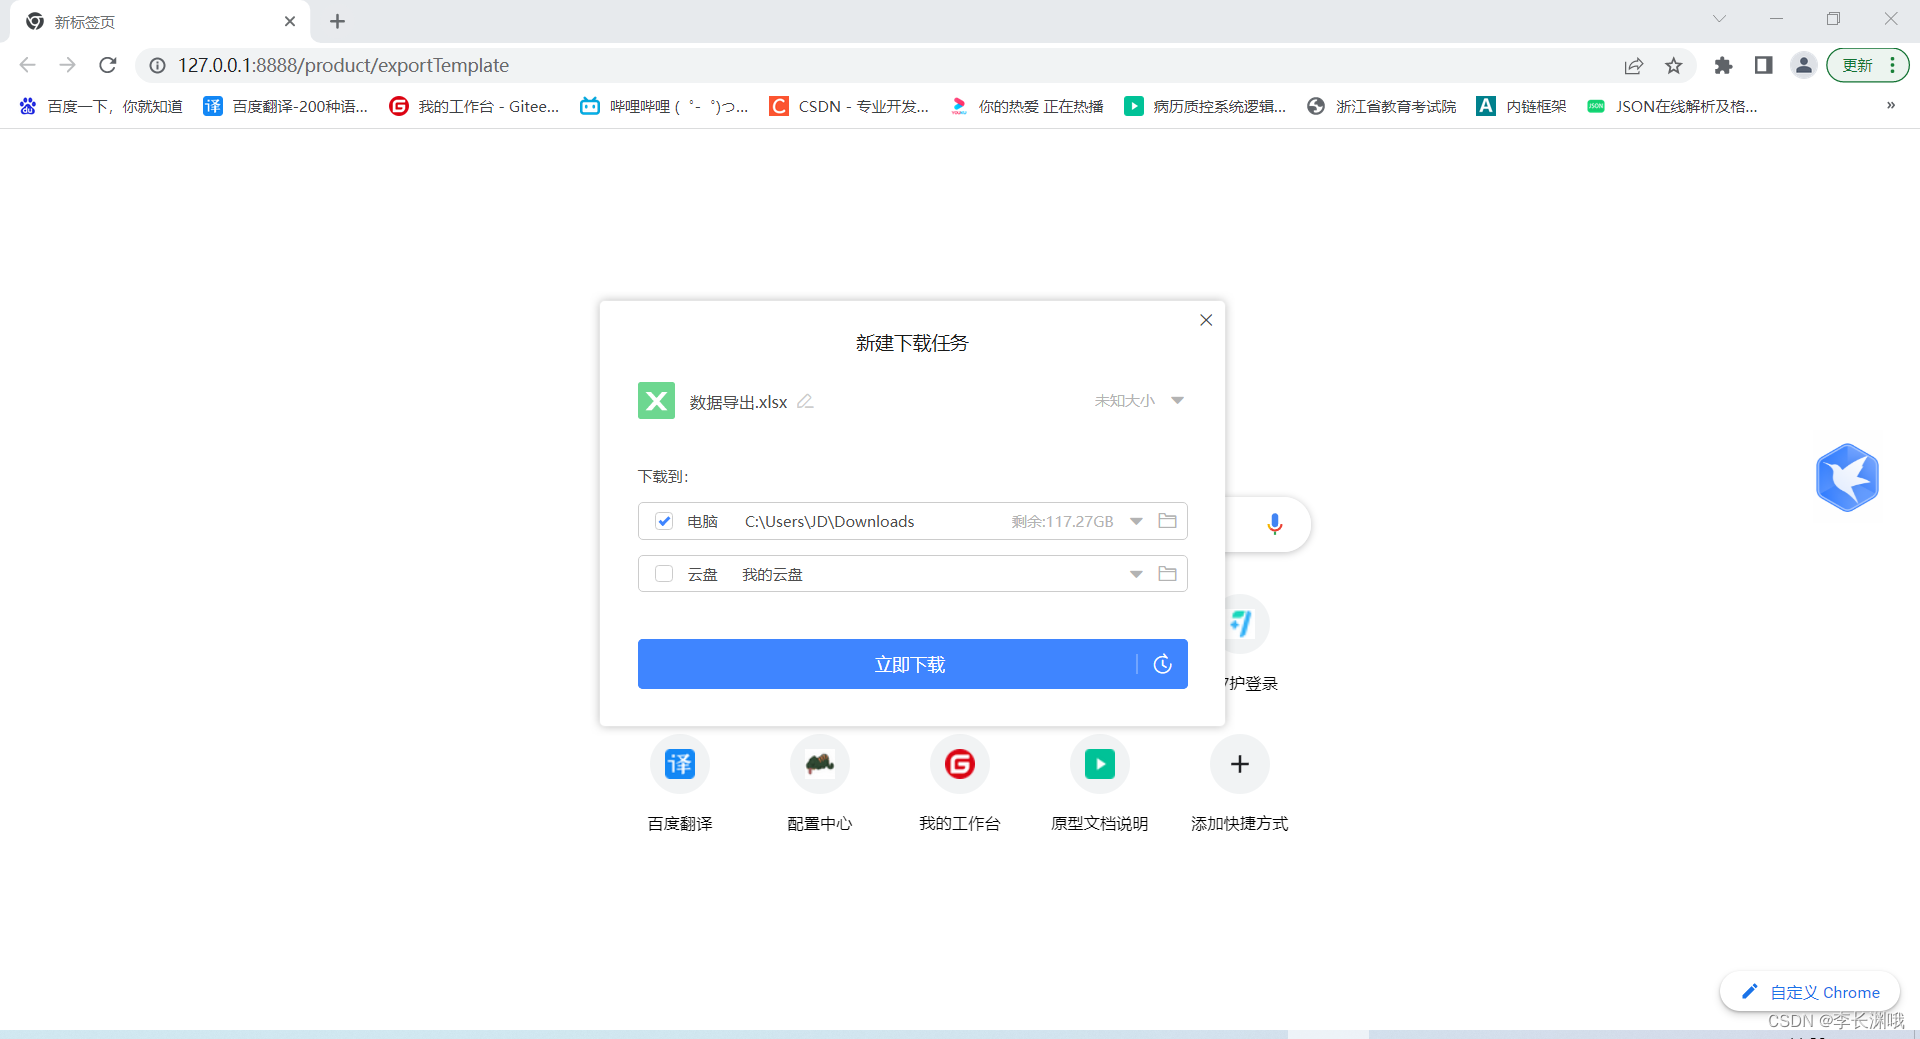Expand the Downloads path dropdown arrow
The image size is (1920, 1039).
1135,520
